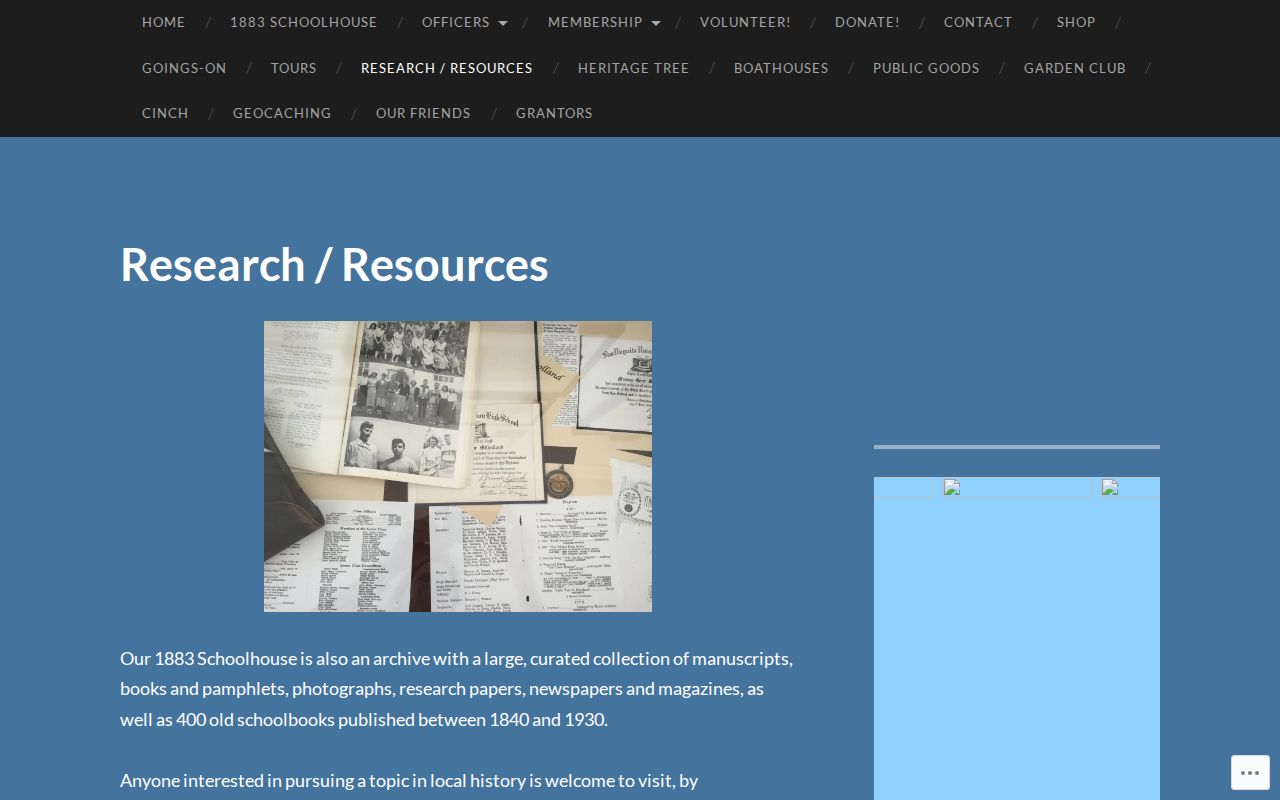Click the archive documents photo
1280x800 pixels.
[x=458, y=466]
